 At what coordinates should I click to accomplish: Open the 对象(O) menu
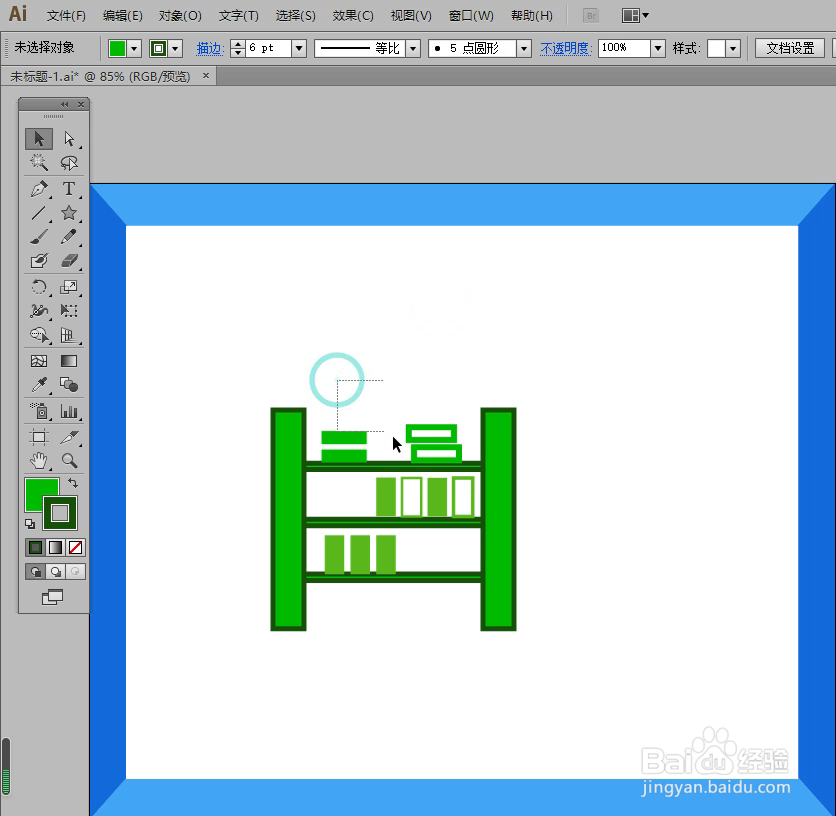pos(180,15)
